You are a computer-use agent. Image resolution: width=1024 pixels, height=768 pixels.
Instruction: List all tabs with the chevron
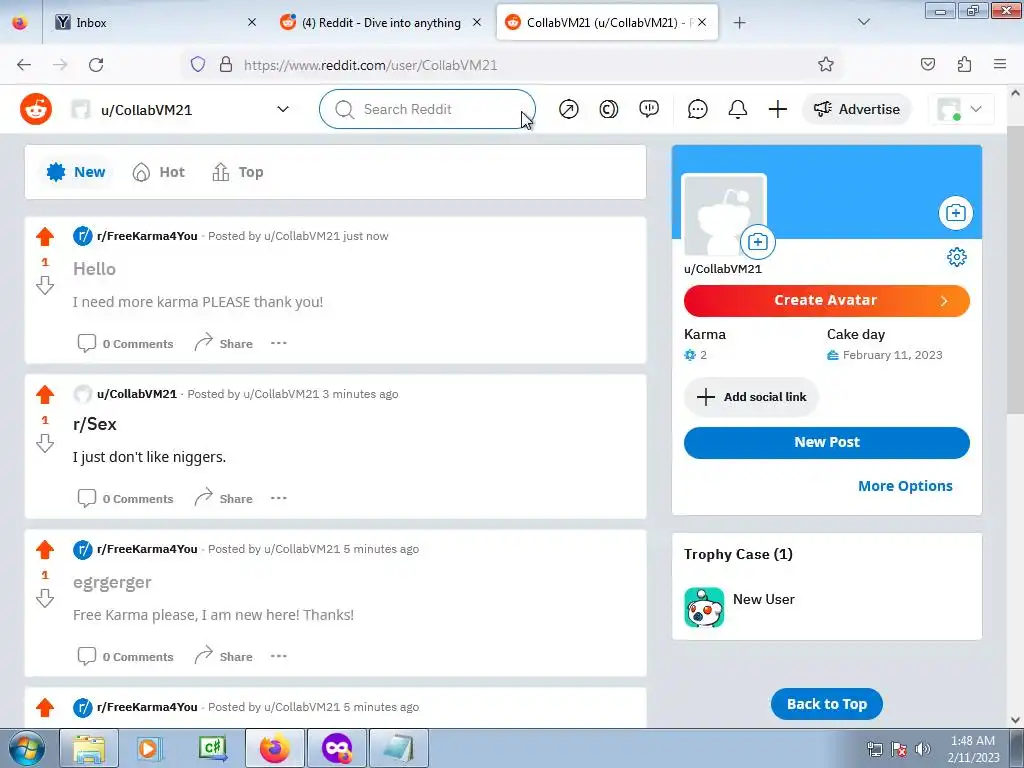863,23
